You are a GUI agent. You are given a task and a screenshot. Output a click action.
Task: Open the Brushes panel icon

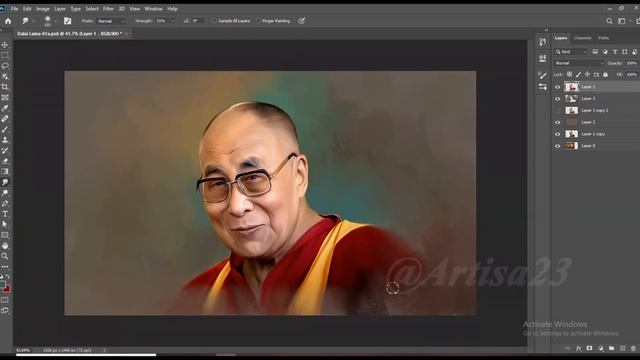coord(542,75)
